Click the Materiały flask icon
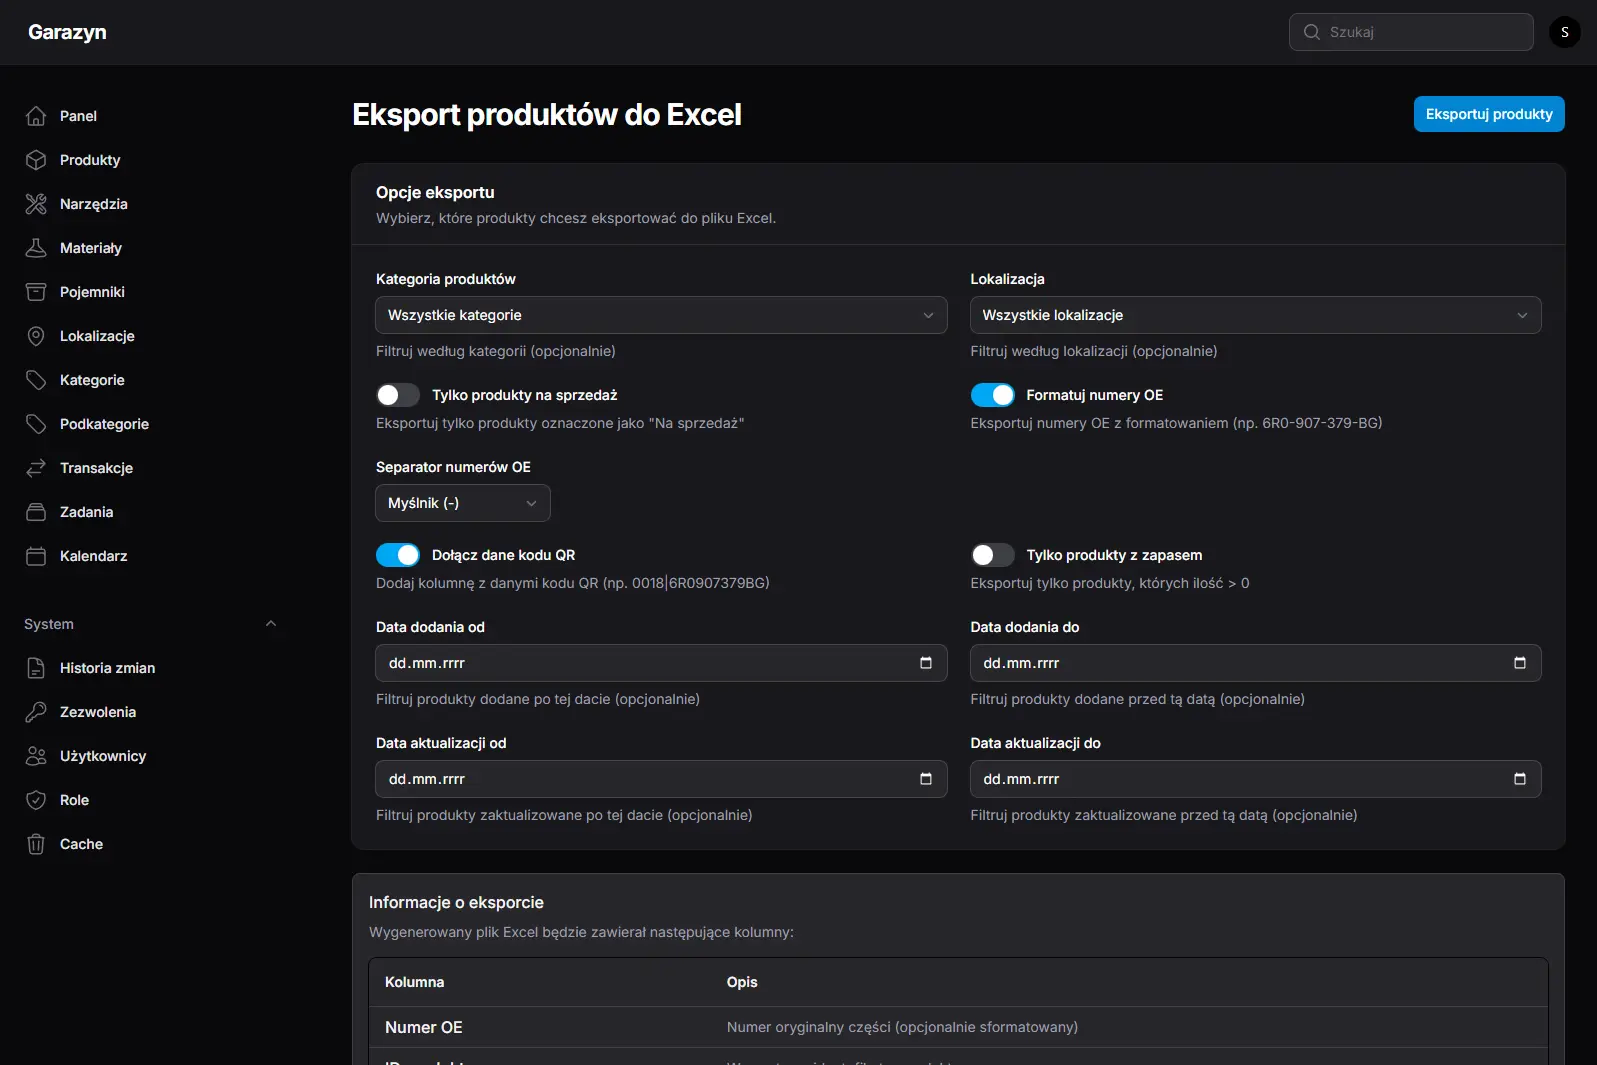 click(x=36, y=248)
